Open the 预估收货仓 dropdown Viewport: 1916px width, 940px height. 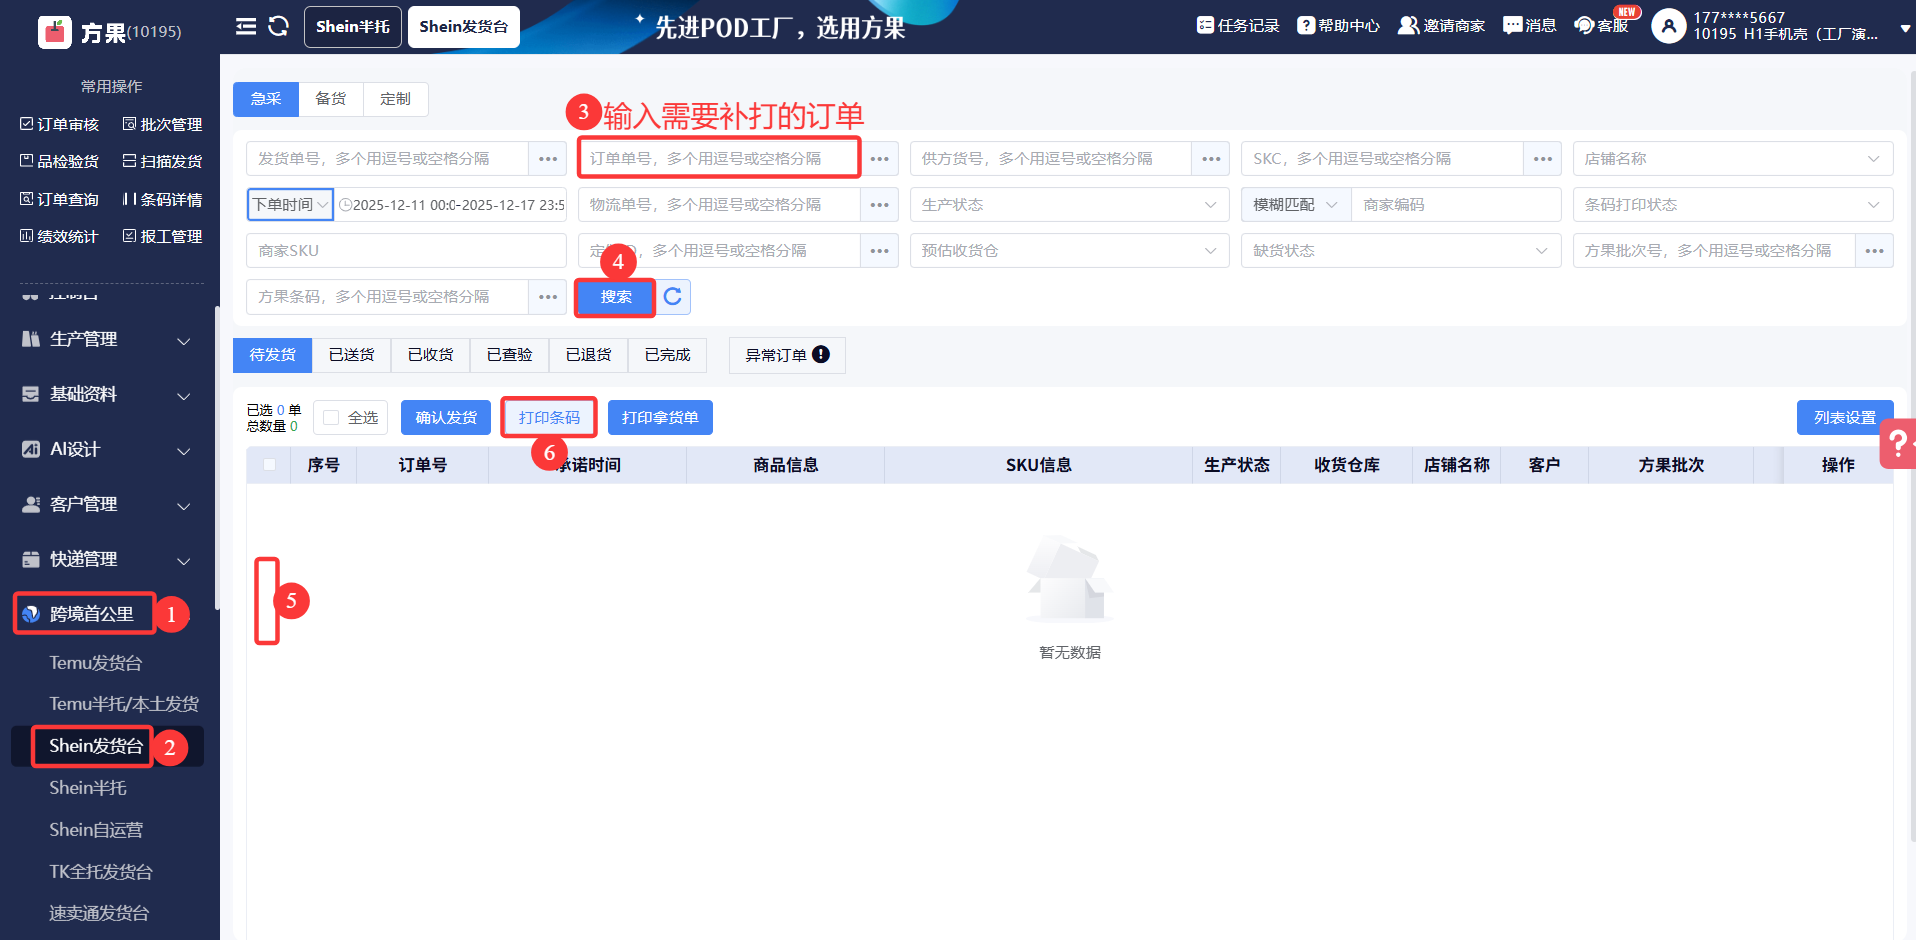pyautogui.click(x=1070, y=251)
